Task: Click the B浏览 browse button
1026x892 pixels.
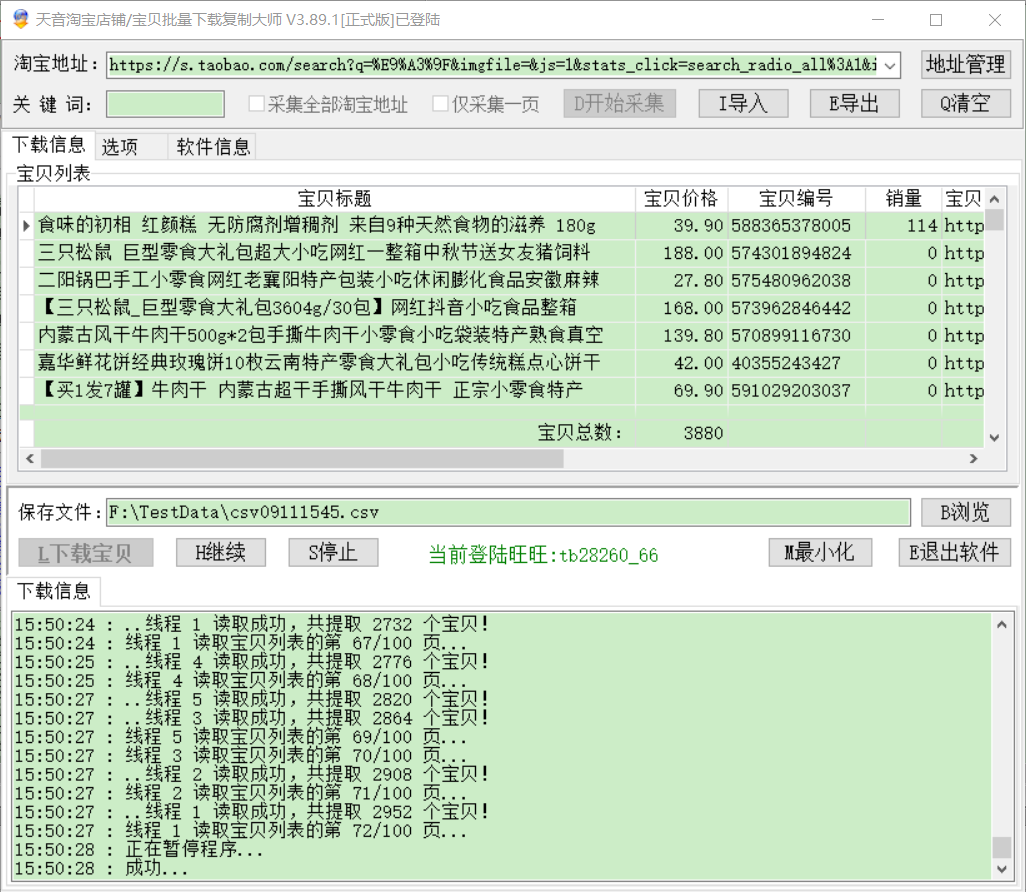Action: coord(965,512)
